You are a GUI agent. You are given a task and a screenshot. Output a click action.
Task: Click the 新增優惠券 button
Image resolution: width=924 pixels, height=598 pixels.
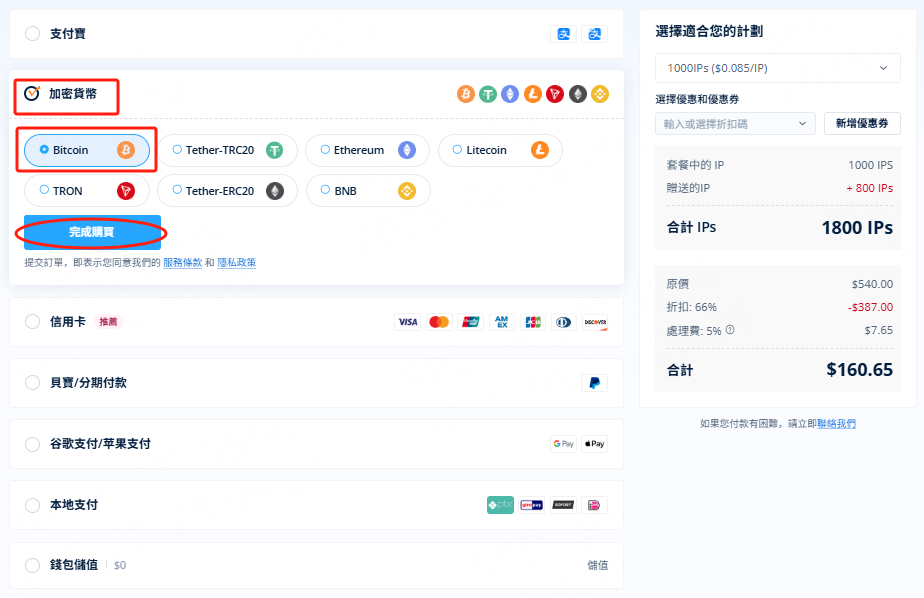(862, 123)
